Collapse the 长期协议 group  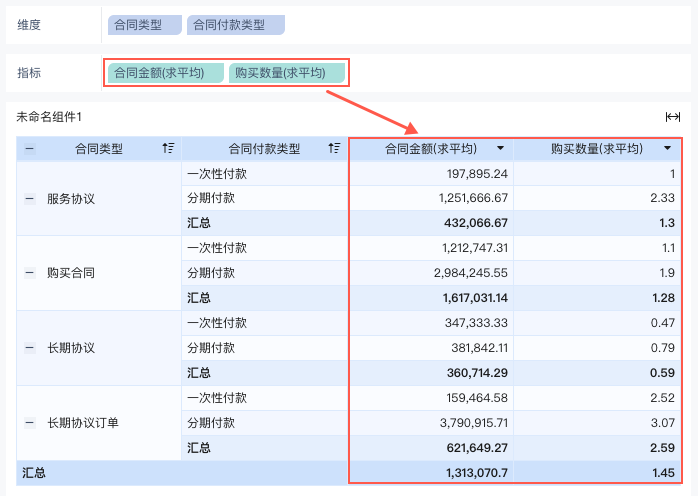pyautogui.click(x=29, y=348)
